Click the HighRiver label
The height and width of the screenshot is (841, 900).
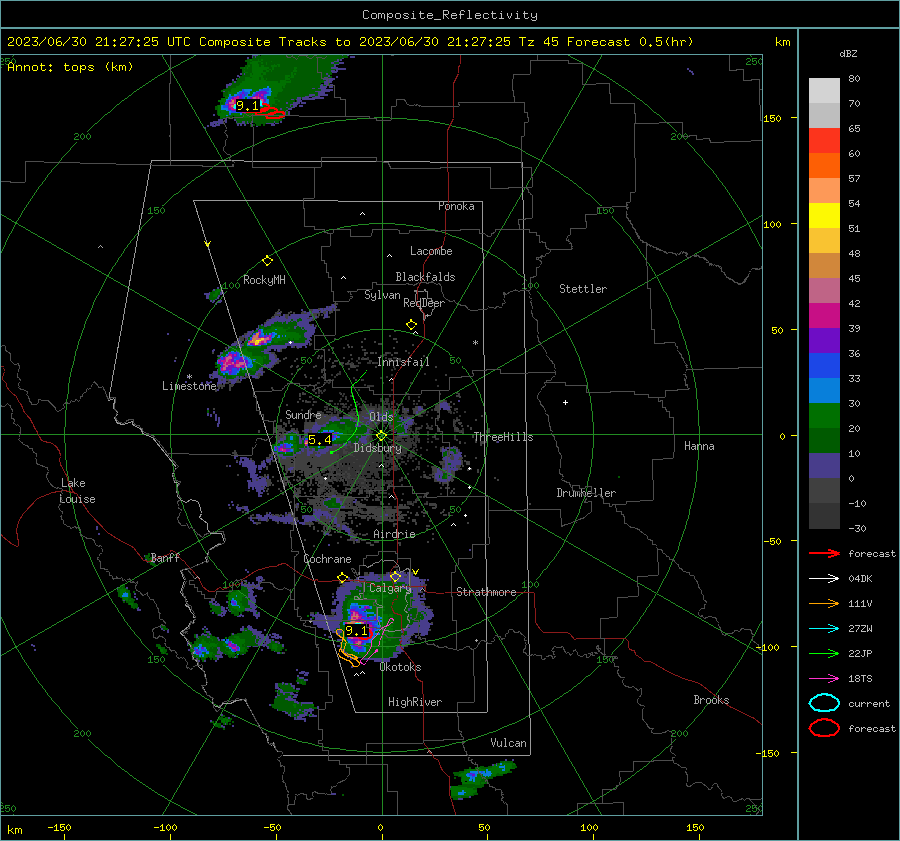pyautogui.click(x=415, y=702)
